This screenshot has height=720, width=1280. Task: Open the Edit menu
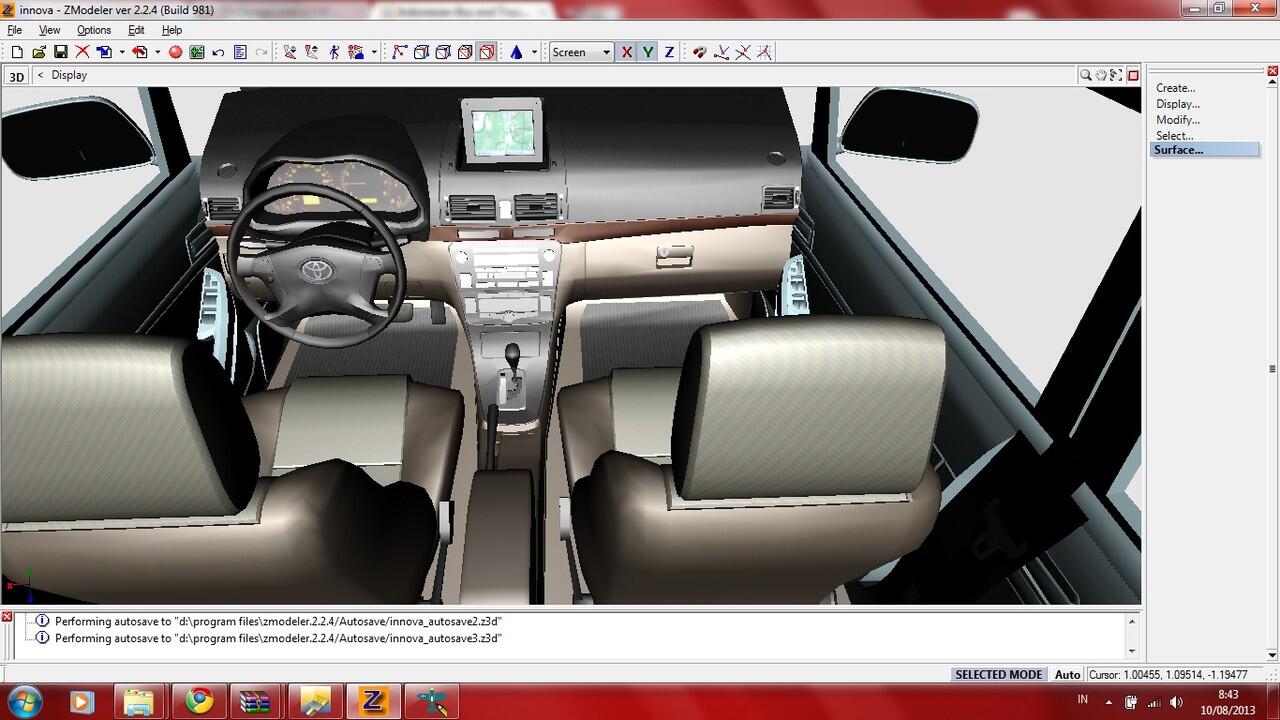click(x=135, y=30)
